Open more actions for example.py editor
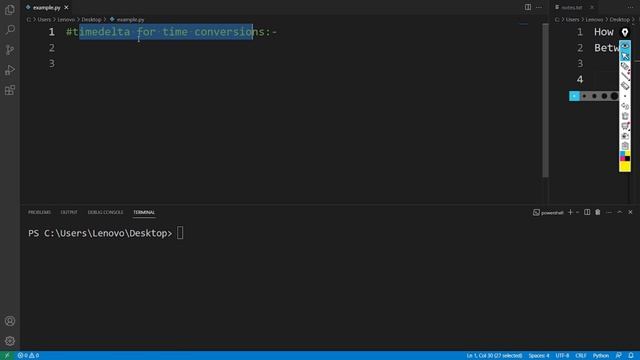 tap(539, 7)
